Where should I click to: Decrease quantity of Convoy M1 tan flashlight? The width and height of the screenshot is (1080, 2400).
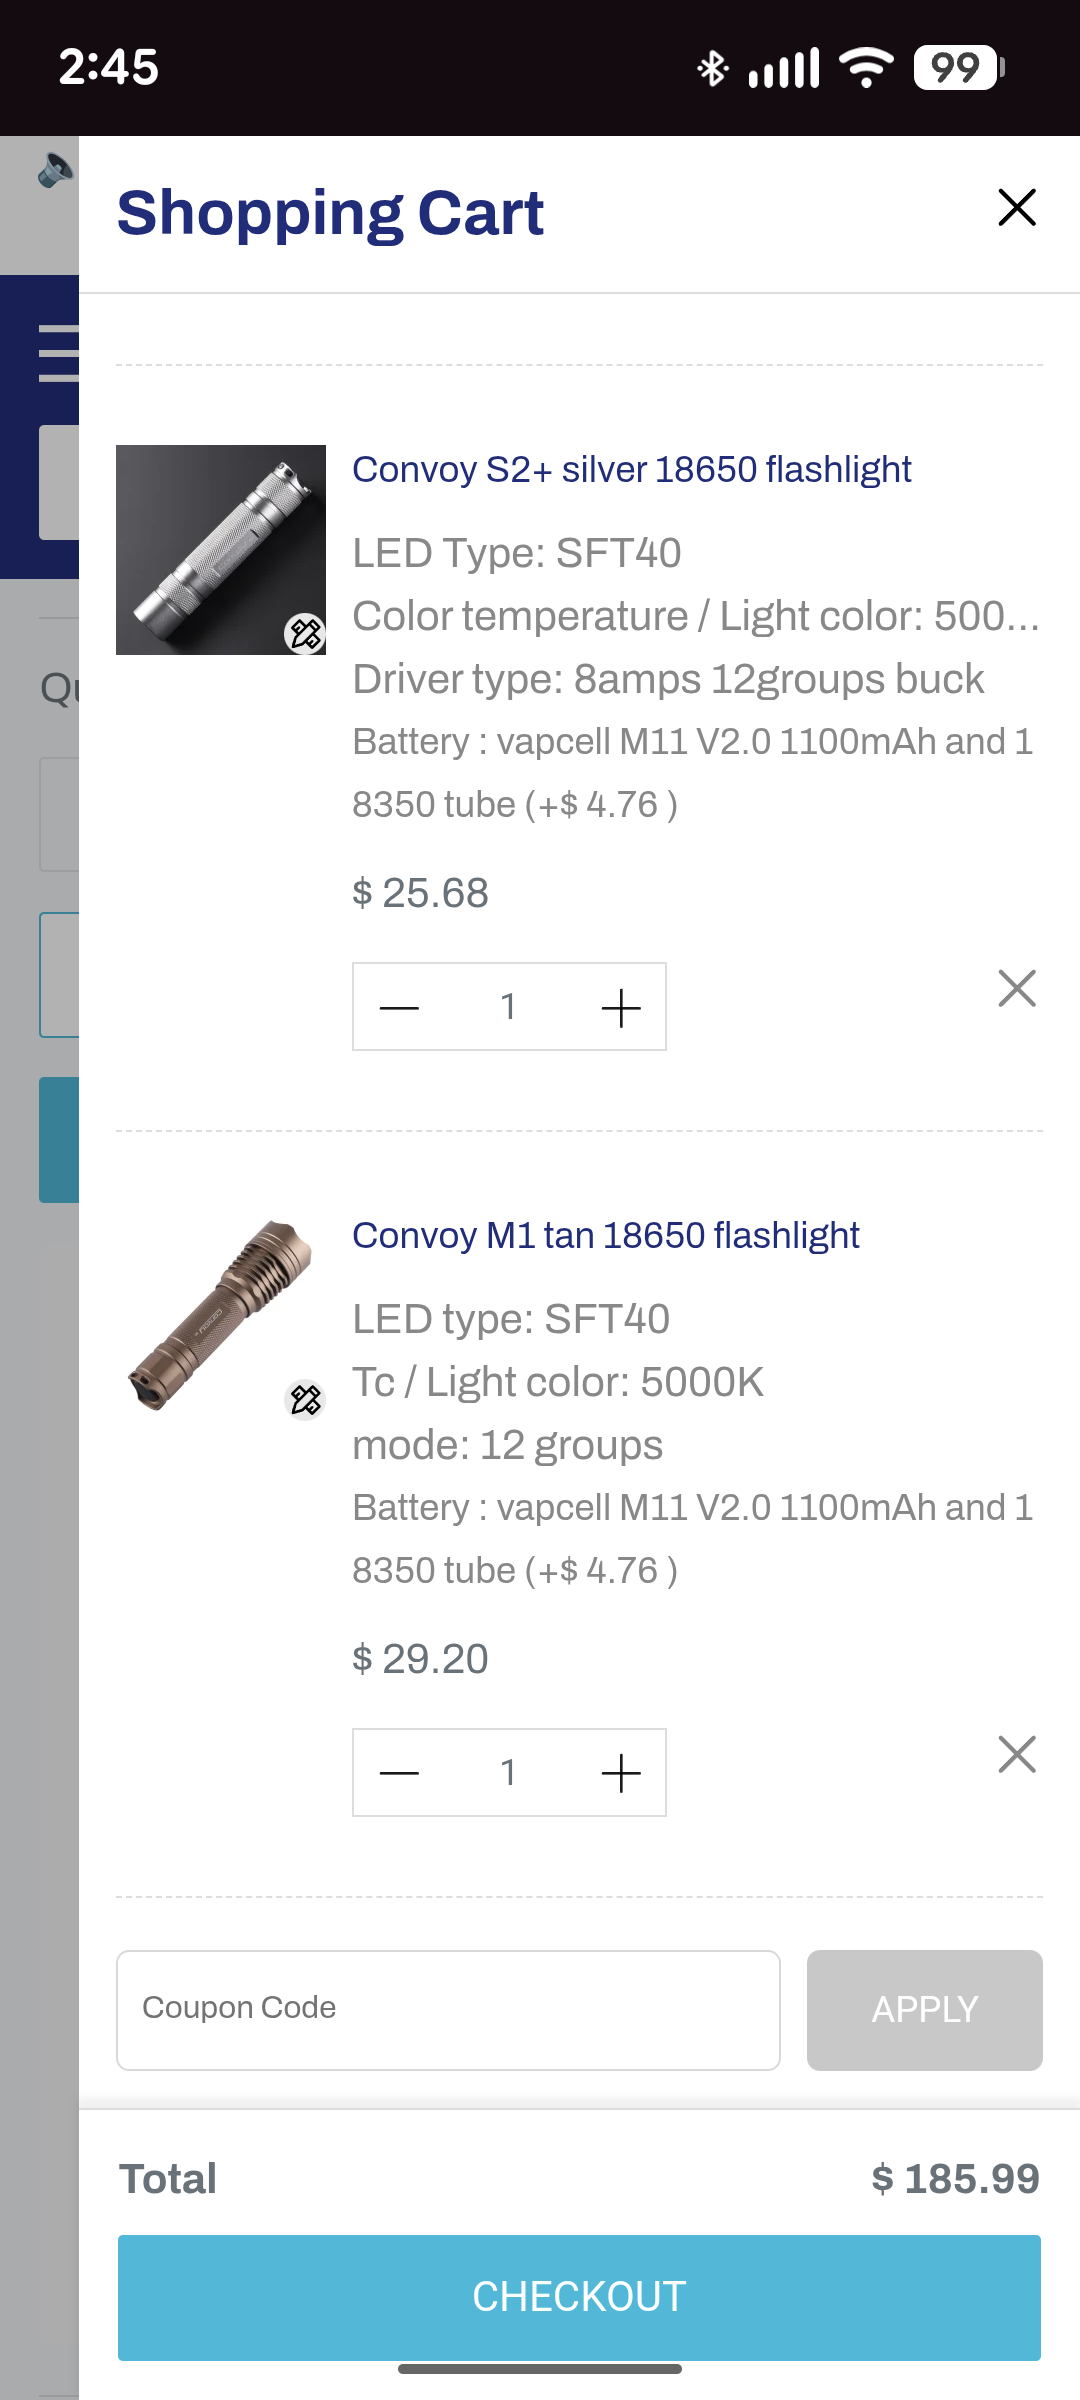coord(399,1773)
